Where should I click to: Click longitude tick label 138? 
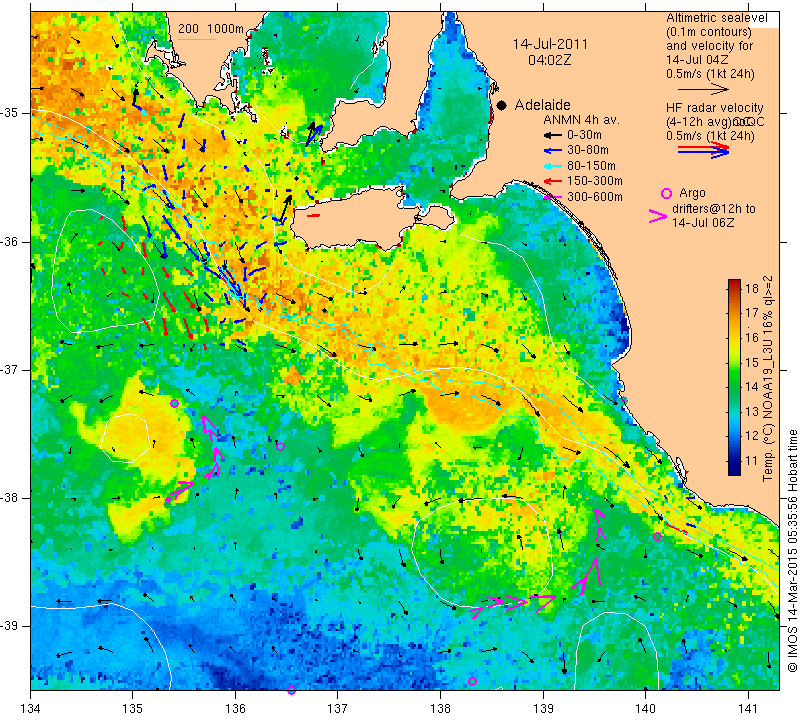point(440,709)
